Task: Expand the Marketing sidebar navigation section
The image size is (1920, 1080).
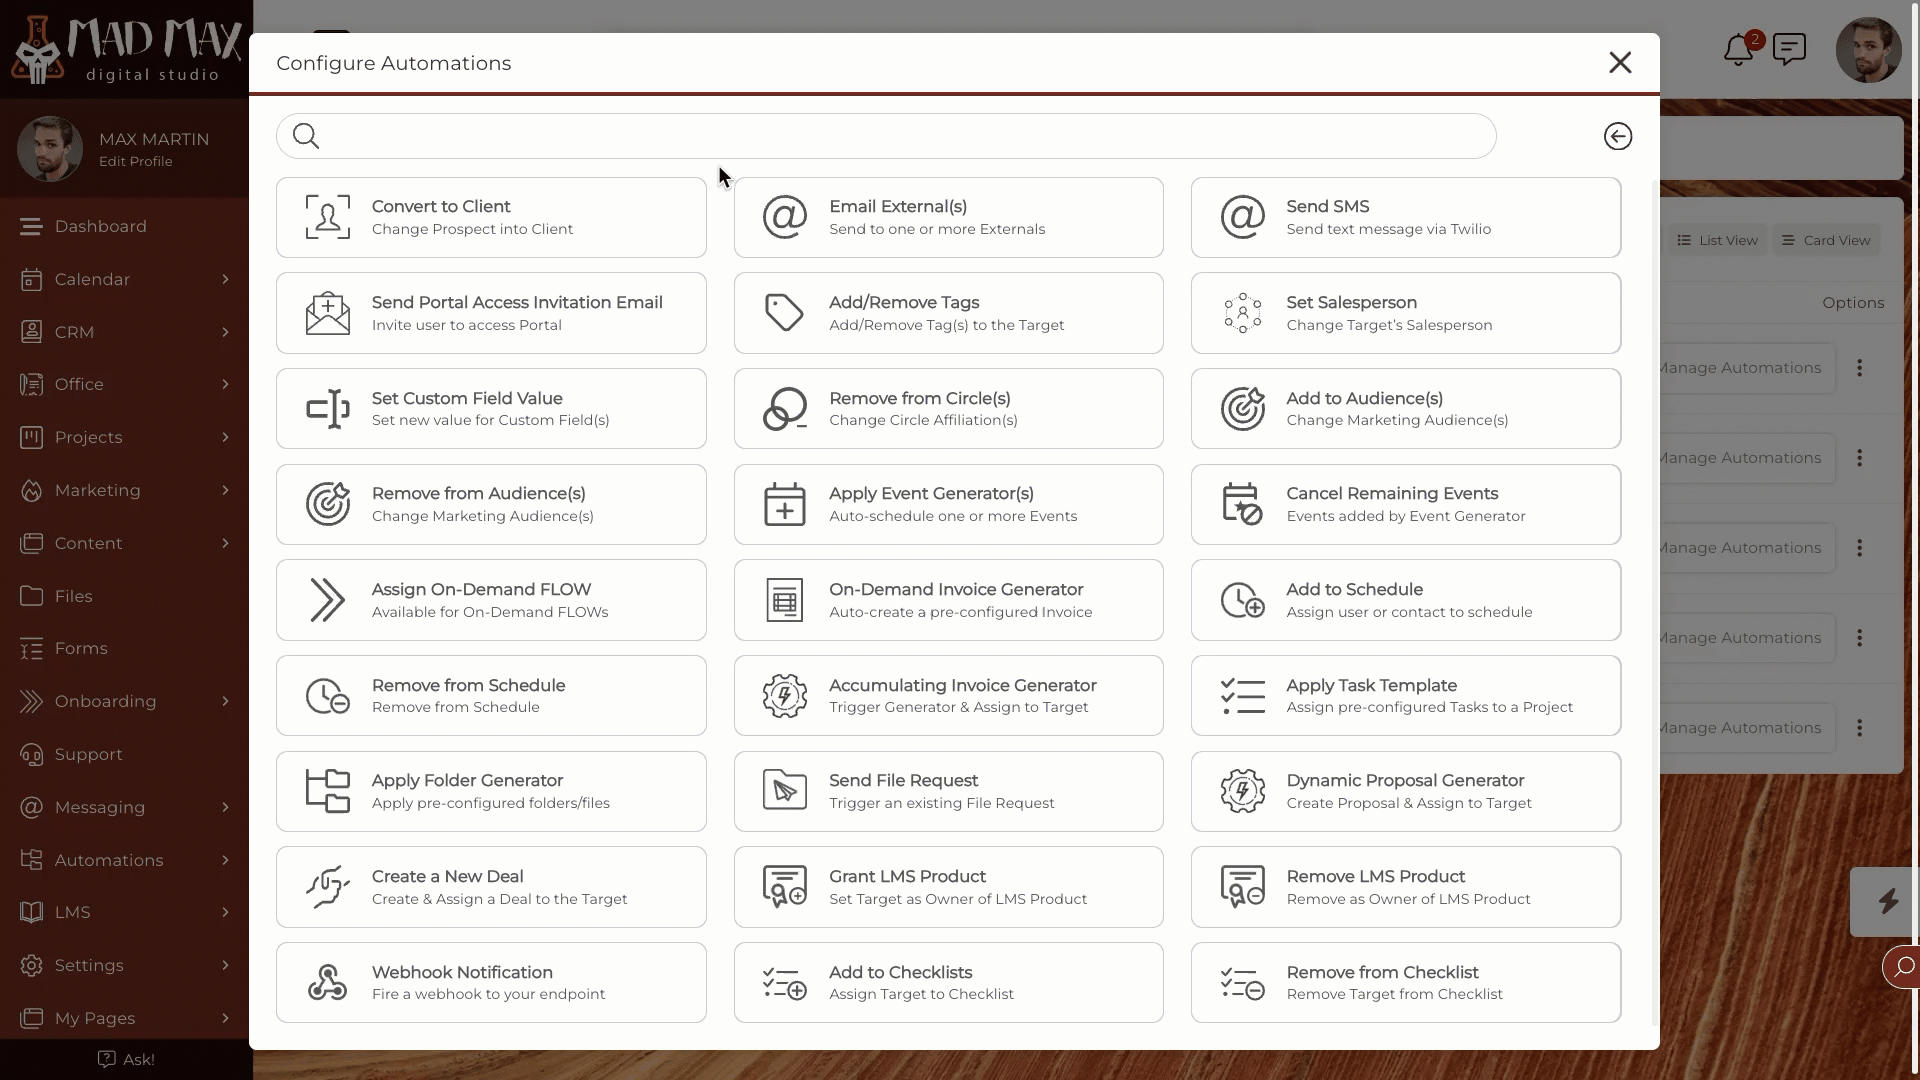Action: 224,489
